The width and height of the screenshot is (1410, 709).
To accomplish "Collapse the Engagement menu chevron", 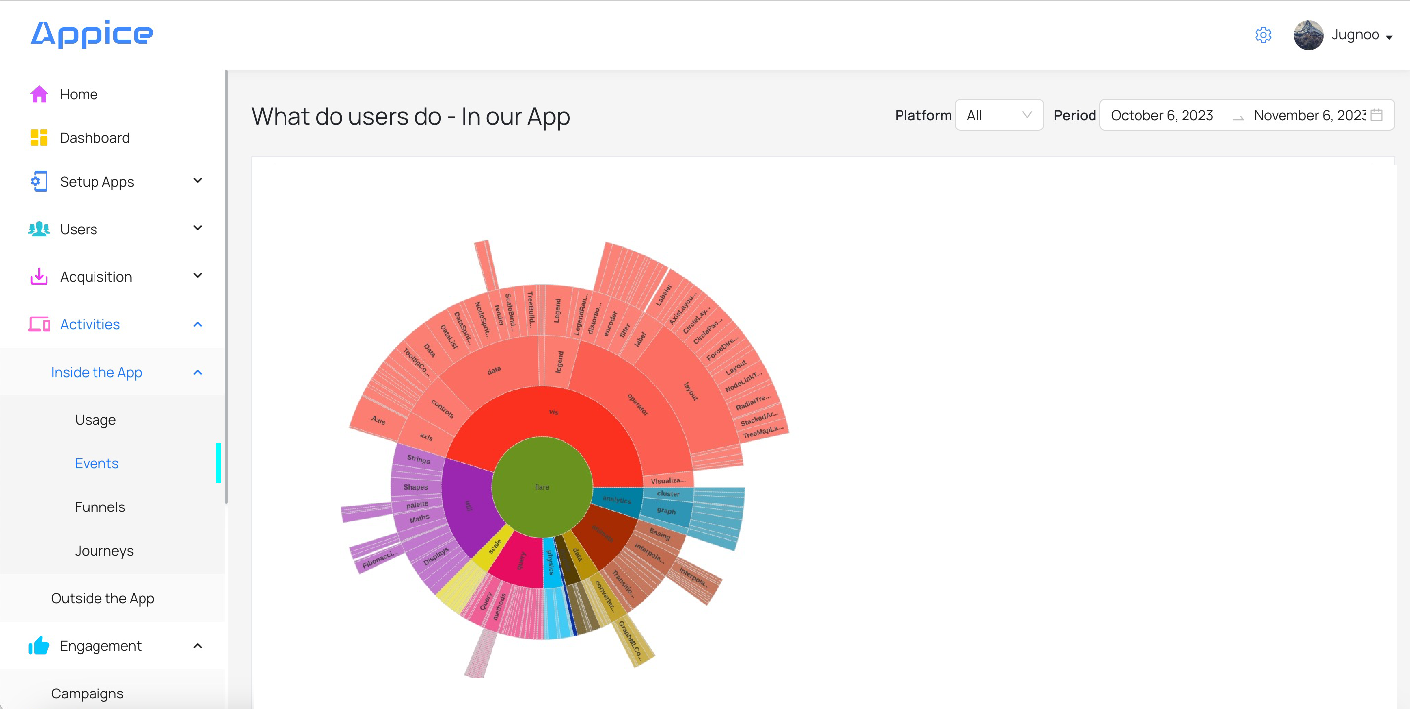I will point(198,646).
